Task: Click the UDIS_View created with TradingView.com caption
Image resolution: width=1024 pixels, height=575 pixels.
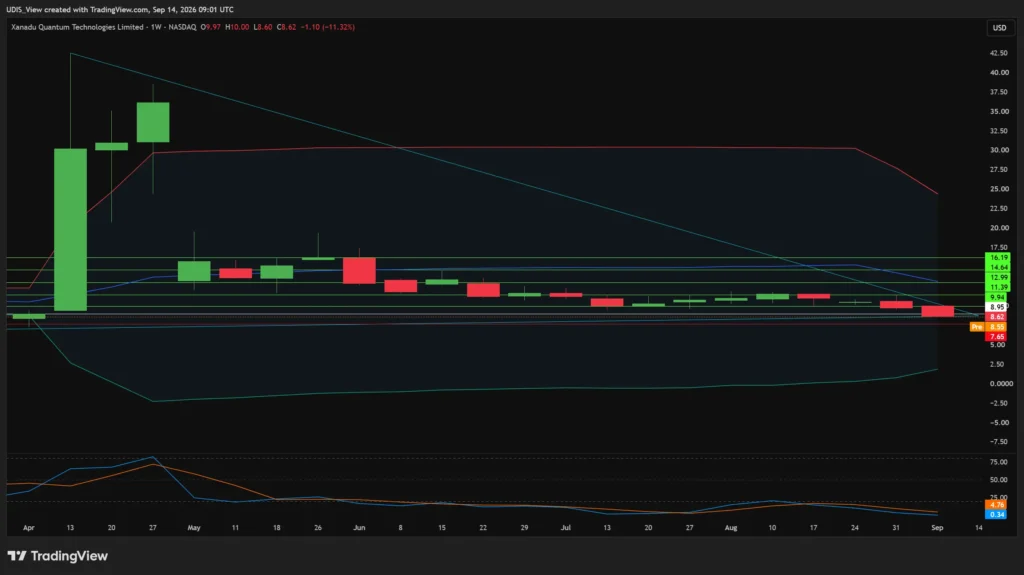Action: point(120,9)
